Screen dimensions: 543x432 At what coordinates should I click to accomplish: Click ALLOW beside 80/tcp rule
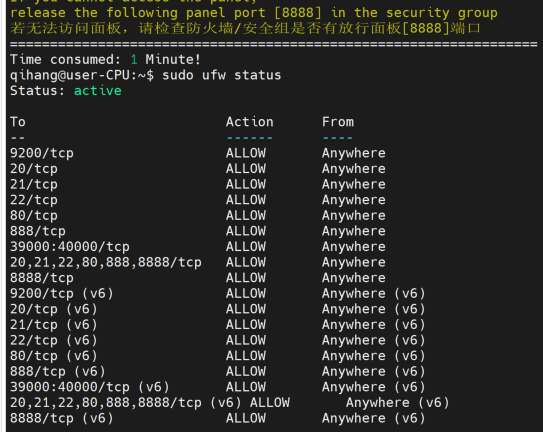pos(246,215)
